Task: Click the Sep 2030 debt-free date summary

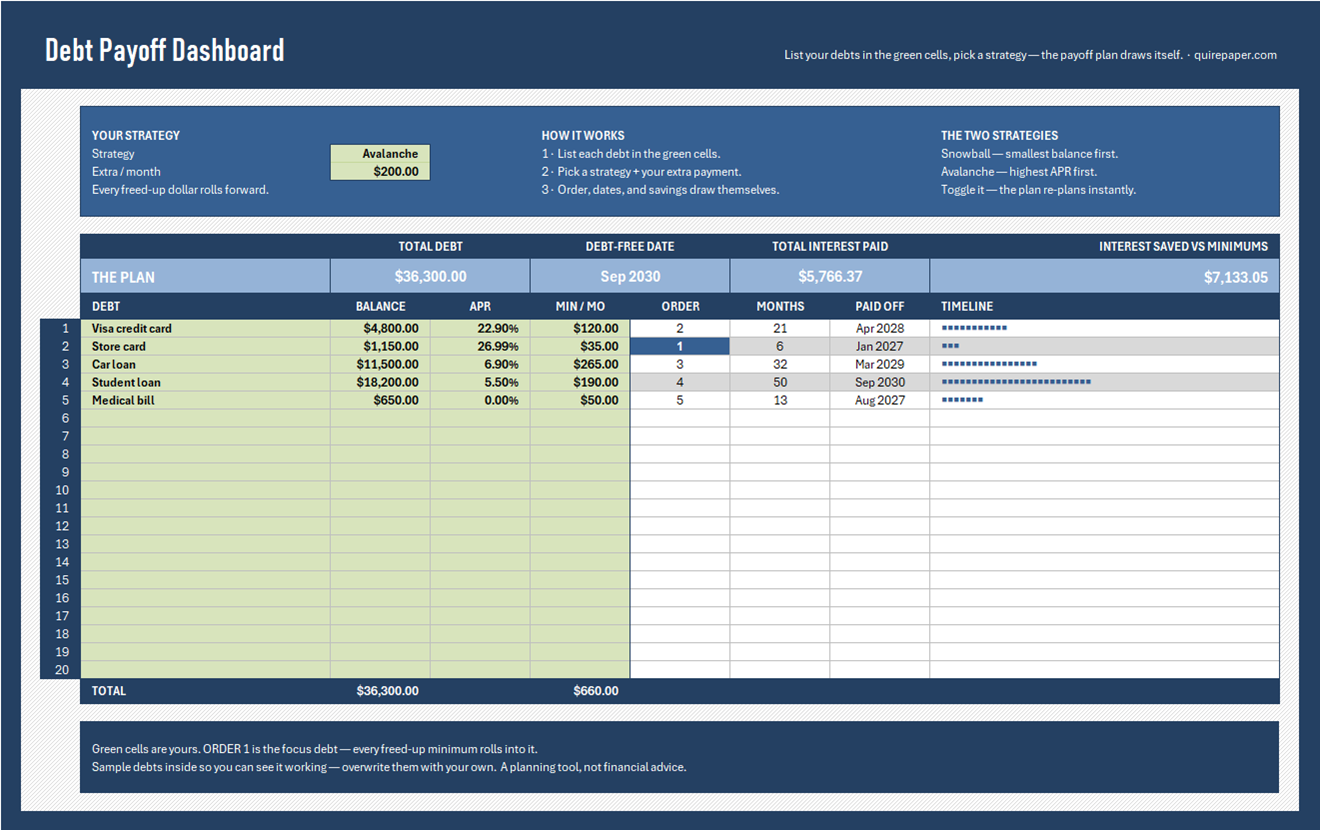Action: (630, 277)
